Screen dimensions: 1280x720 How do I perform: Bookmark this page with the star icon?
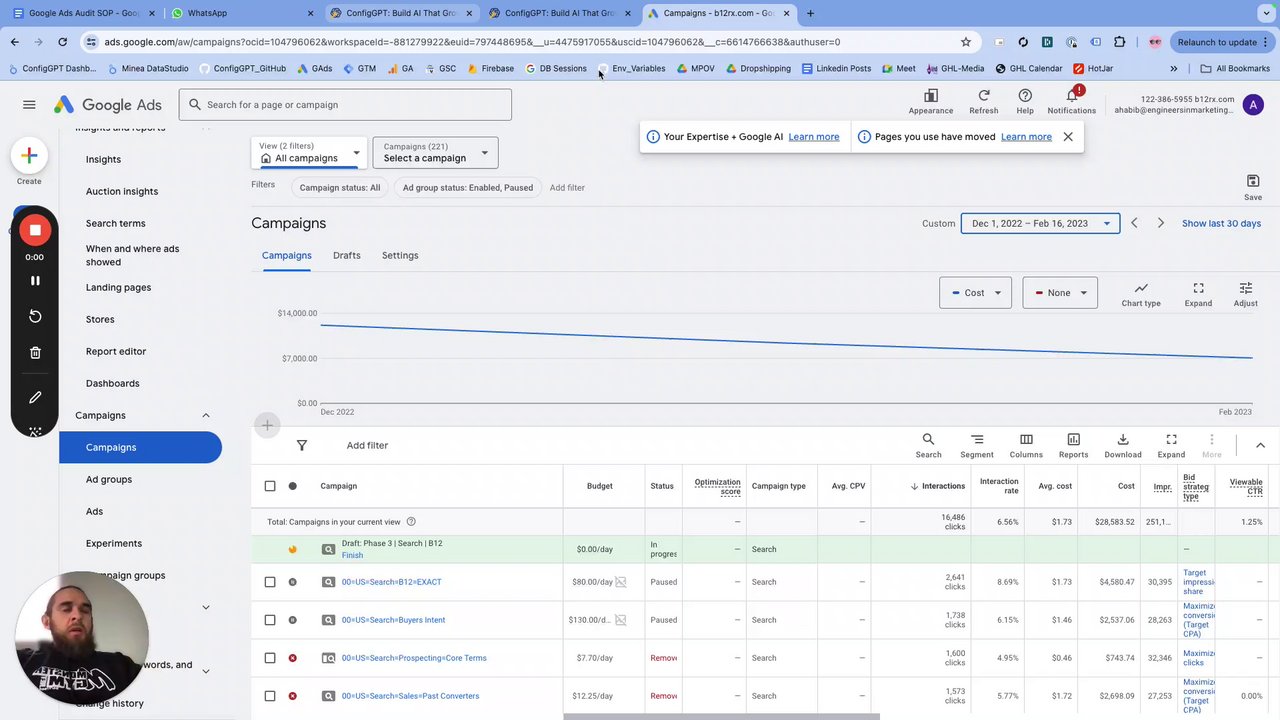click(x=966, y=42)
